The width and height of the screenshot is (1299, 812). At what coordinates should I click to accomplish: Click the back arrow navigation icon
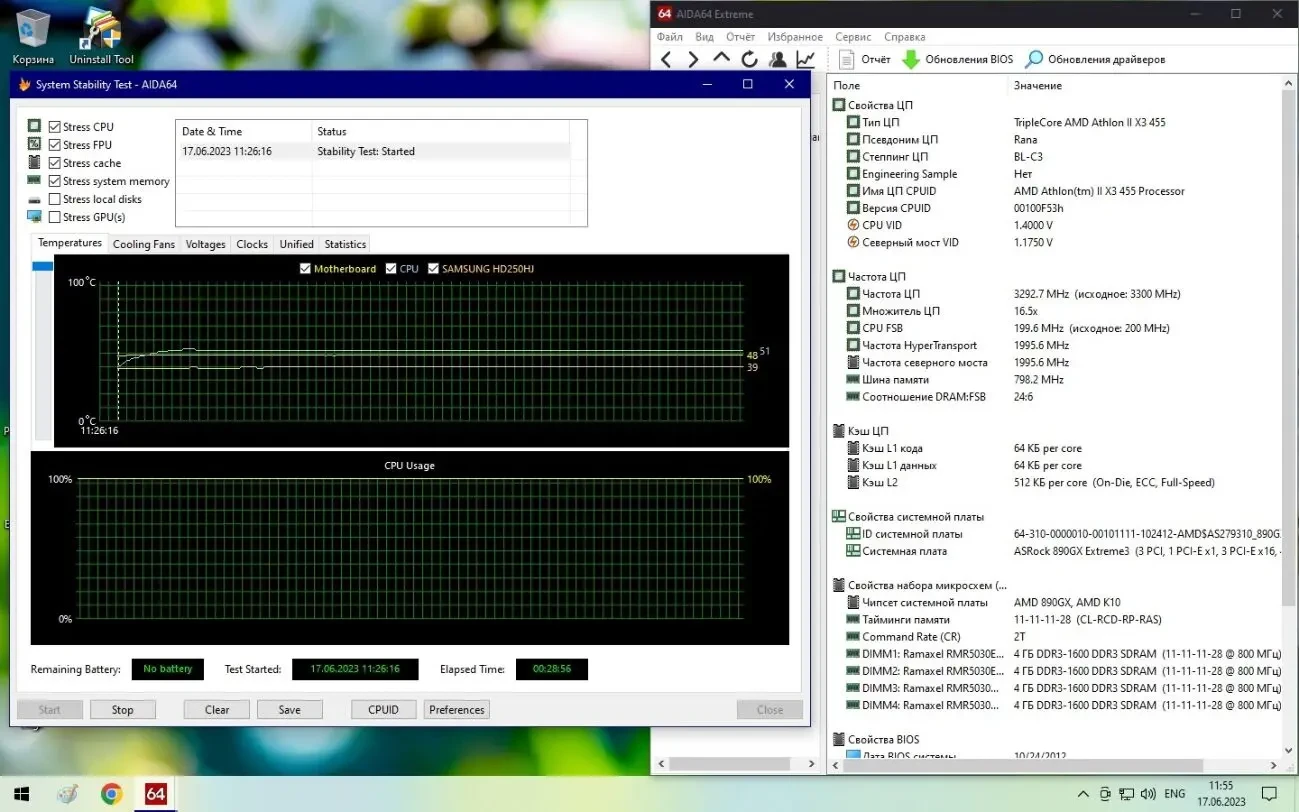[x=666, y=58]
